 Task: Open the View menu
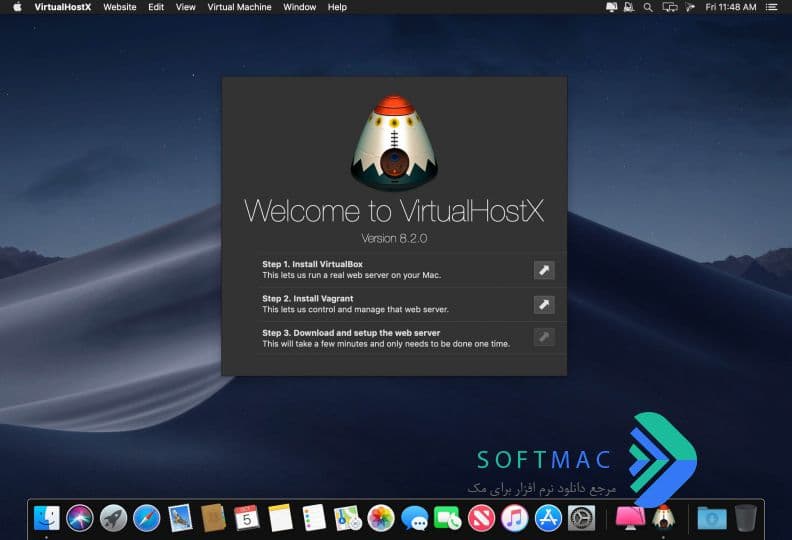pos(185,7)
